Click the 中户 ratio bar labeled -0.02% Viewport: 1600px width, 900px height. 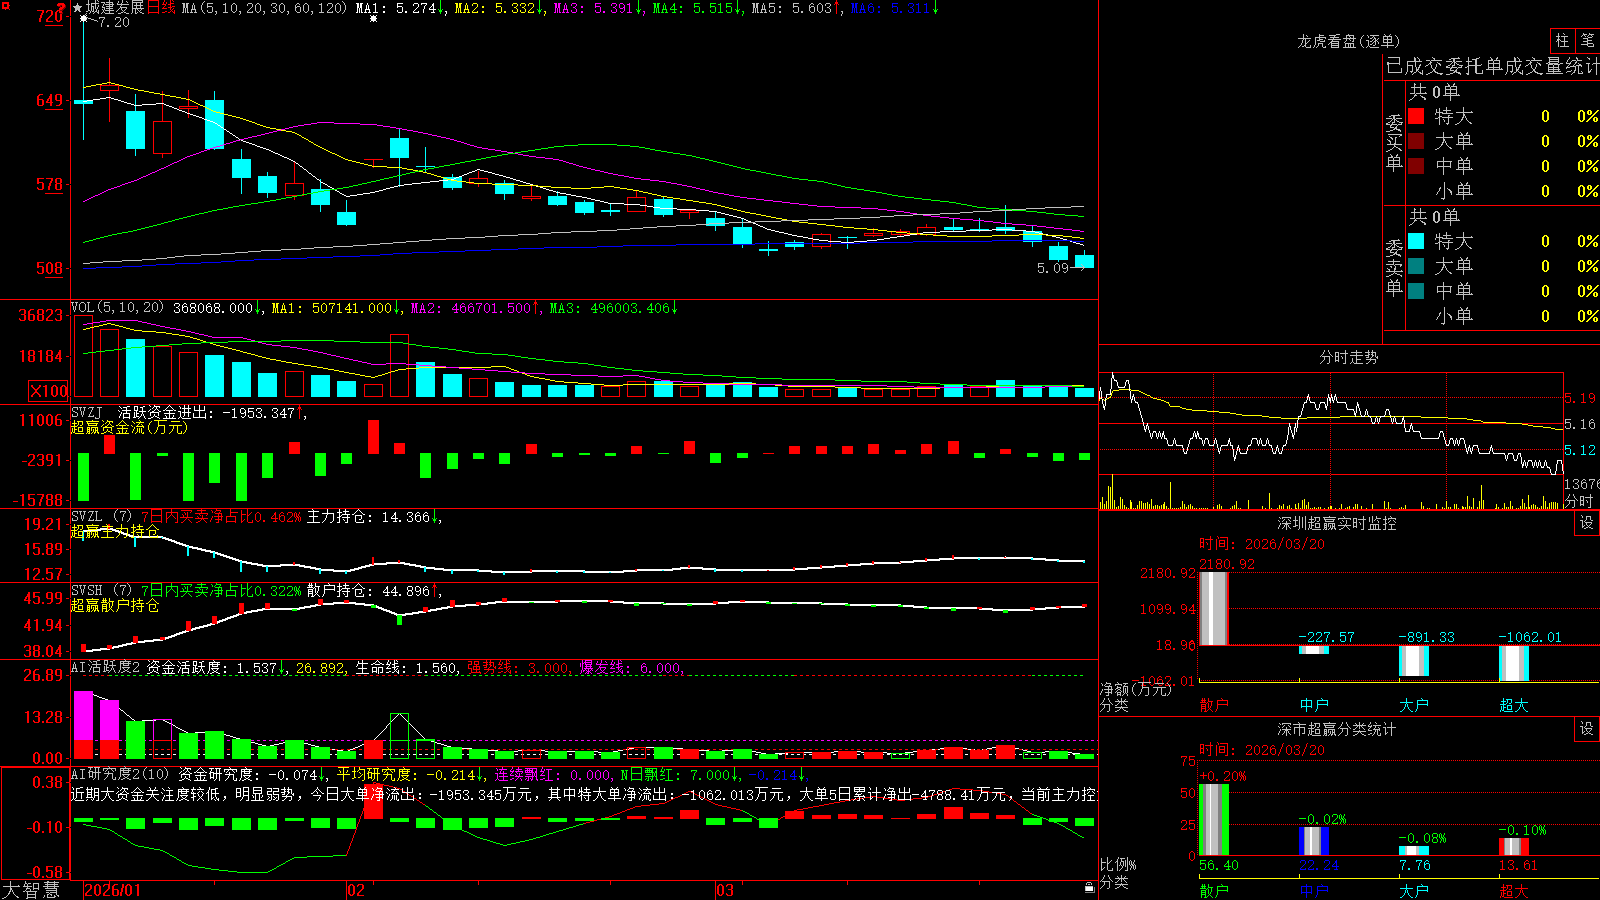(1314, 841)
